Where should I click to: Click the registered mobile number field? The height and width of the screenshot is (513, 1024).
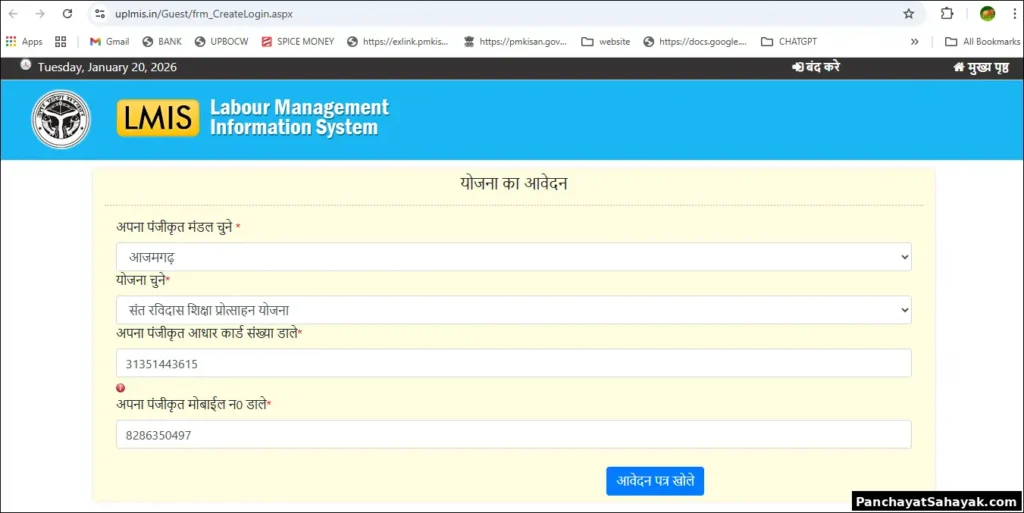coord(513,435)
